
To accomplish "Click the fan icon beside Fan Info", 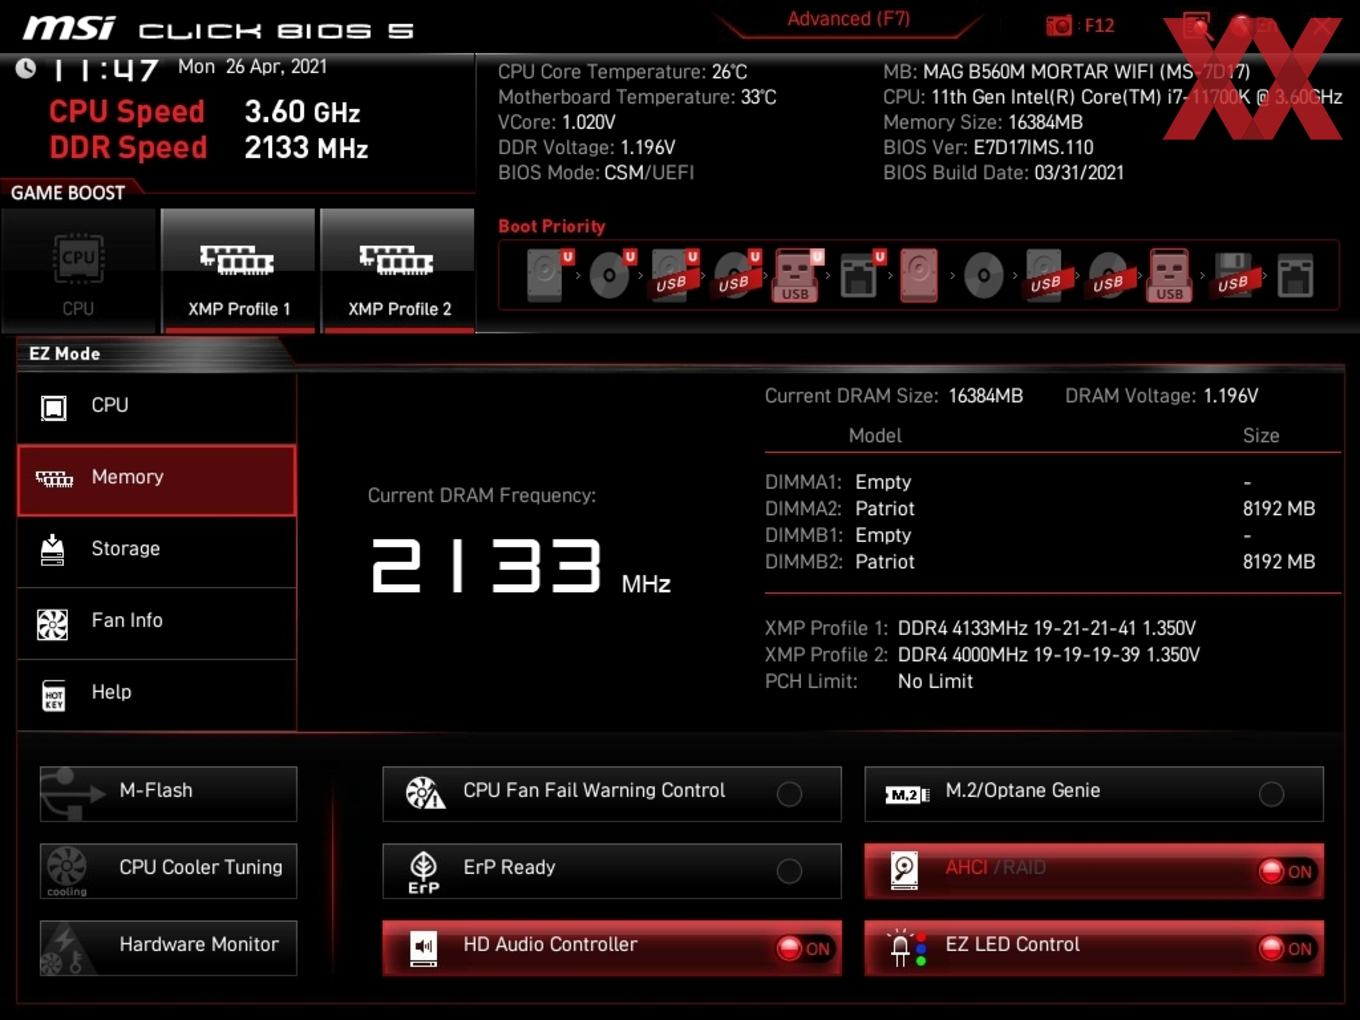I will click(53, 624).
